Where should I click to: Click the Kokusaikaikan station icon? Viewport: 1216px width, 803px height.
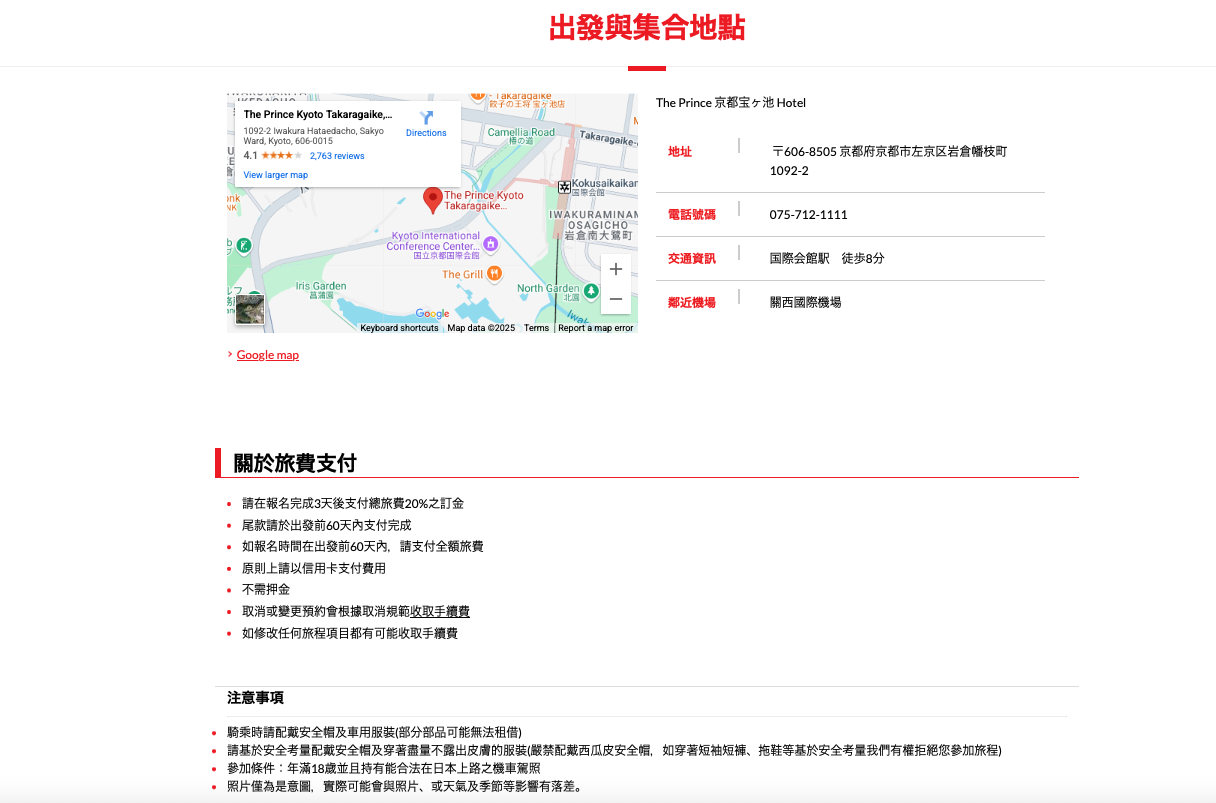(564, 187)
